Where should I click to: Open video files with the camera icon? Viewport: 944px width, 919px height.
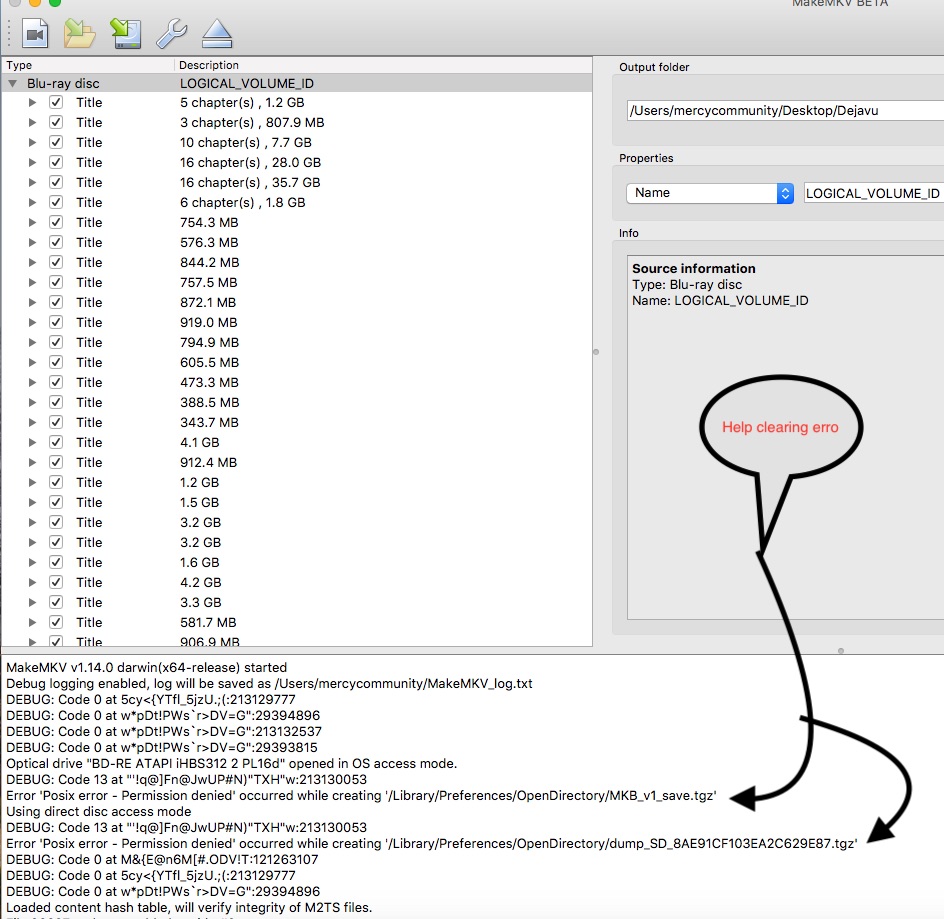[x=35, y=33]
